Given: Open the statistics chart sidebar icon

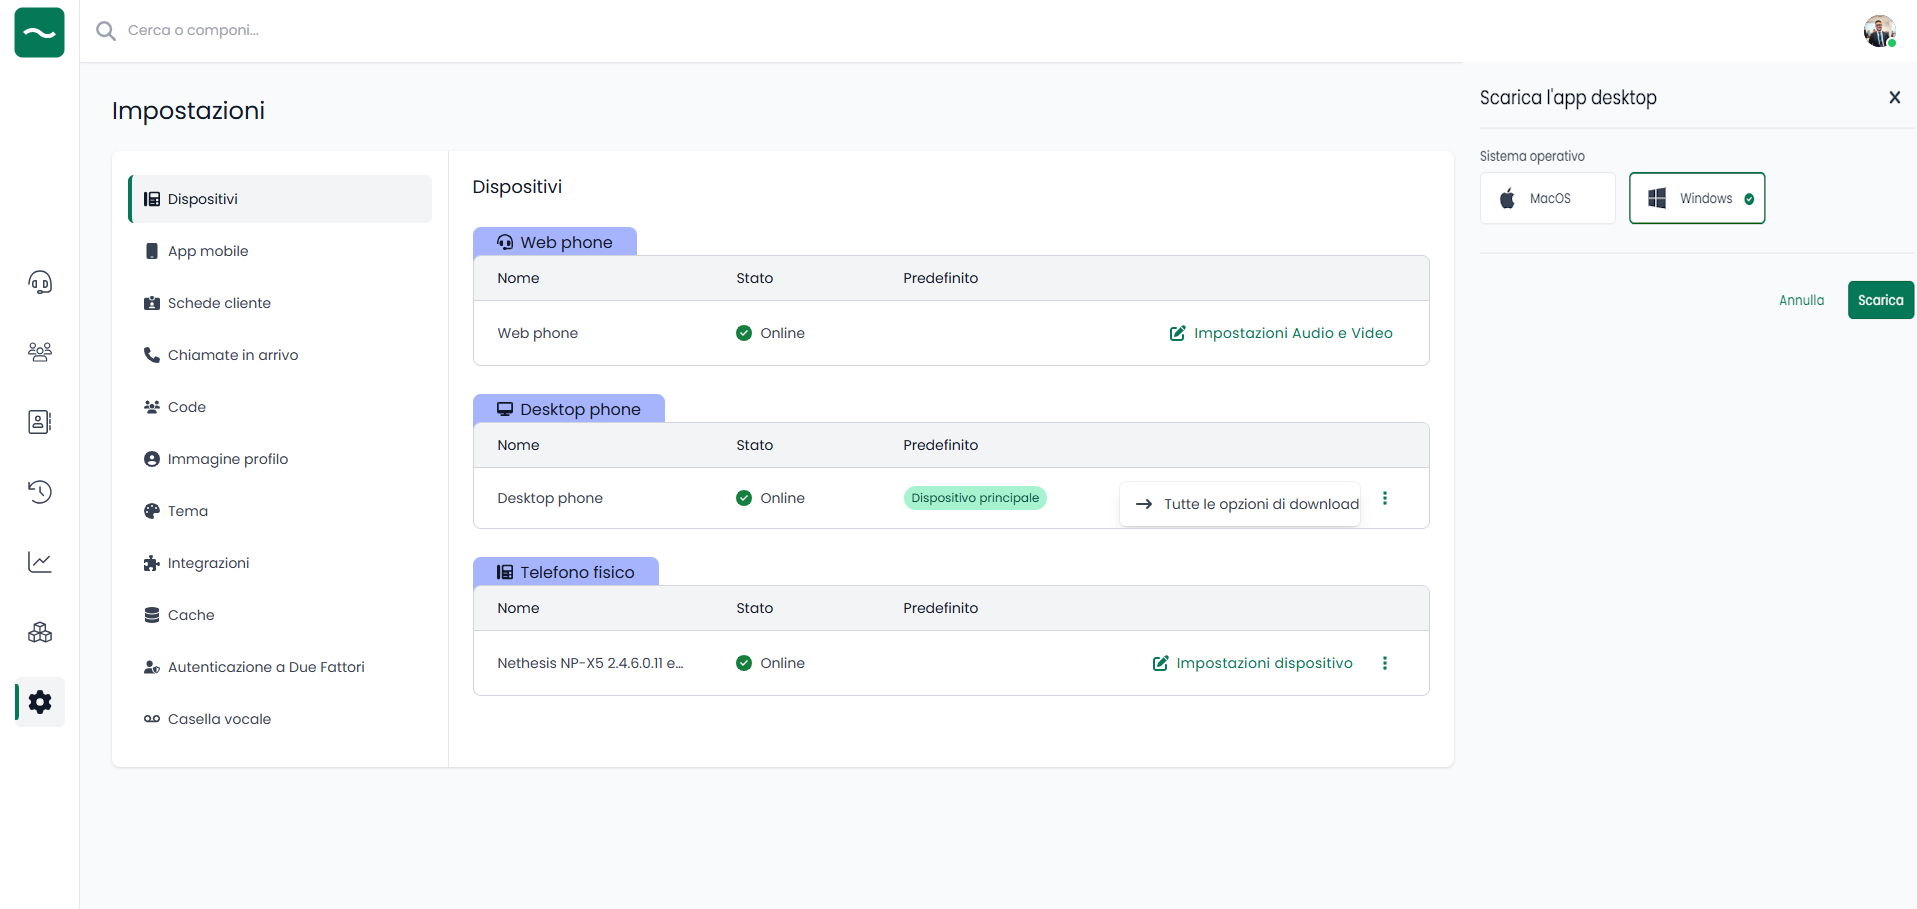Looking at the screenshot, I should coord(40,562).
